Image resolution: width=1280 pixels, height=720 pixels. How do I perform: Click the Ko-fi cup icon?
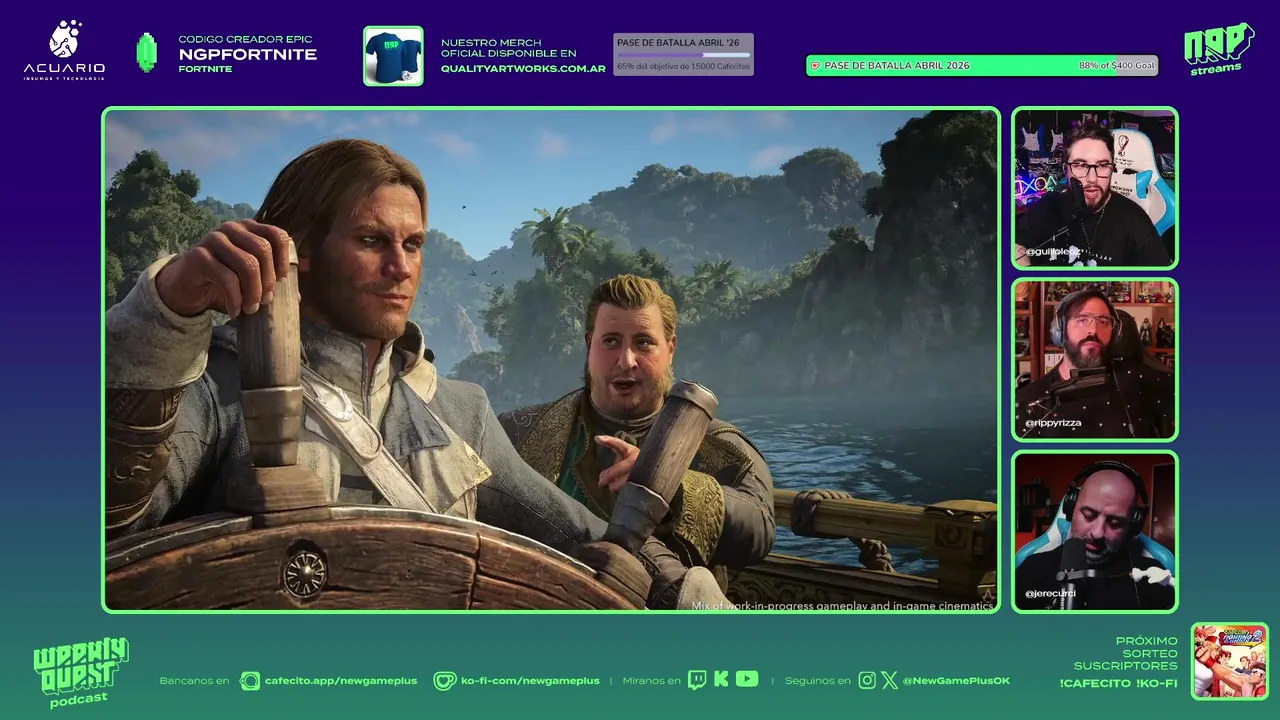point(445,681)
